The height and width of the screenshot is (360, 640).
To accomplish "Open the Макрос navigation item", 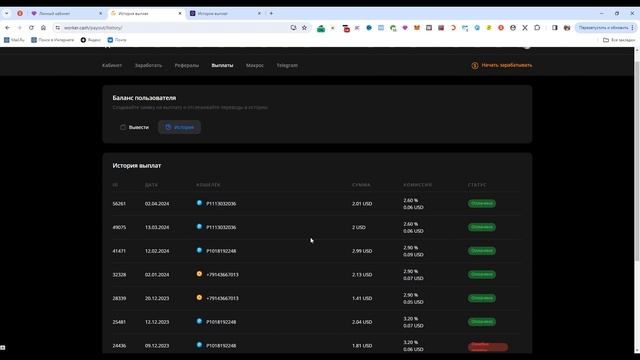I will click(x=255, y=65).
